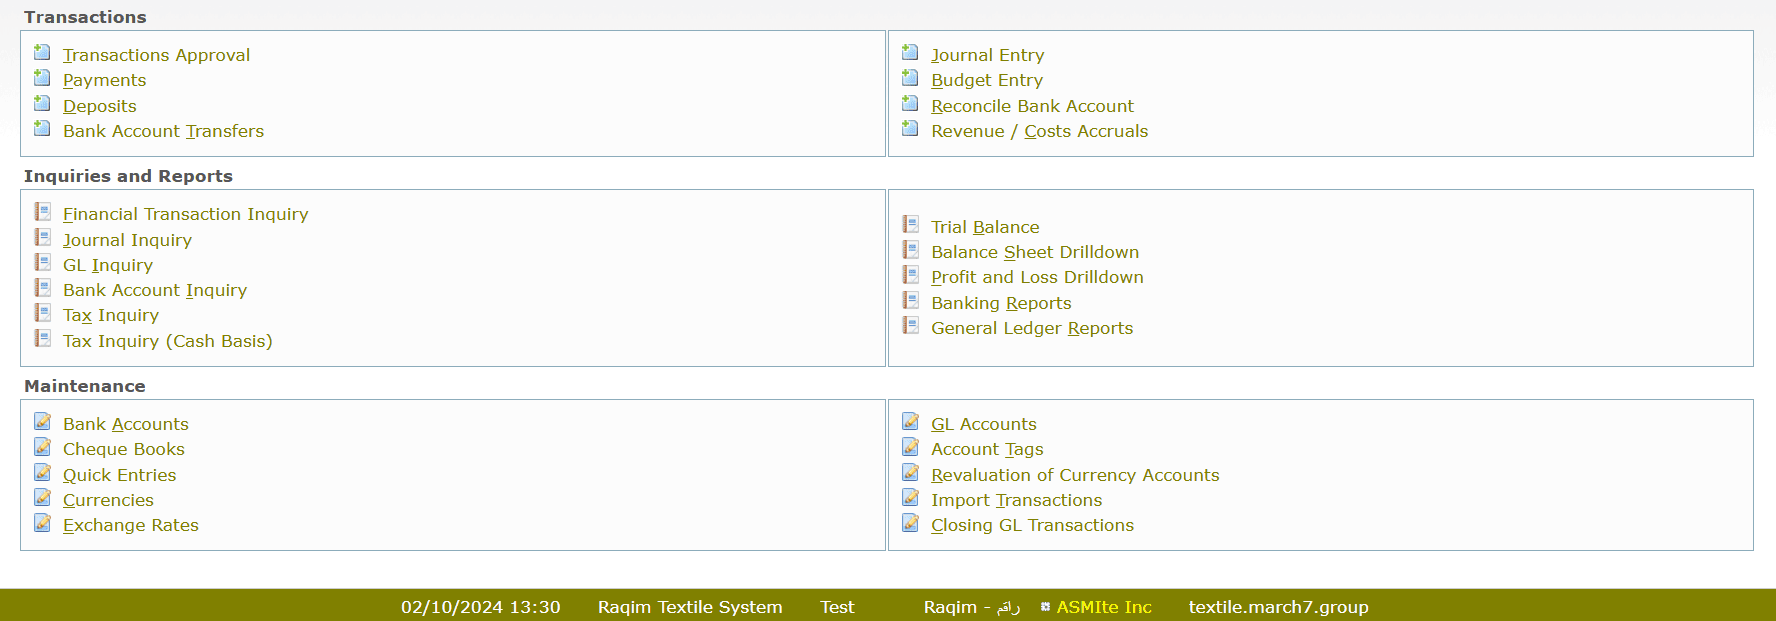Click the icon beside Financial Transaction Inquiry

42,212
